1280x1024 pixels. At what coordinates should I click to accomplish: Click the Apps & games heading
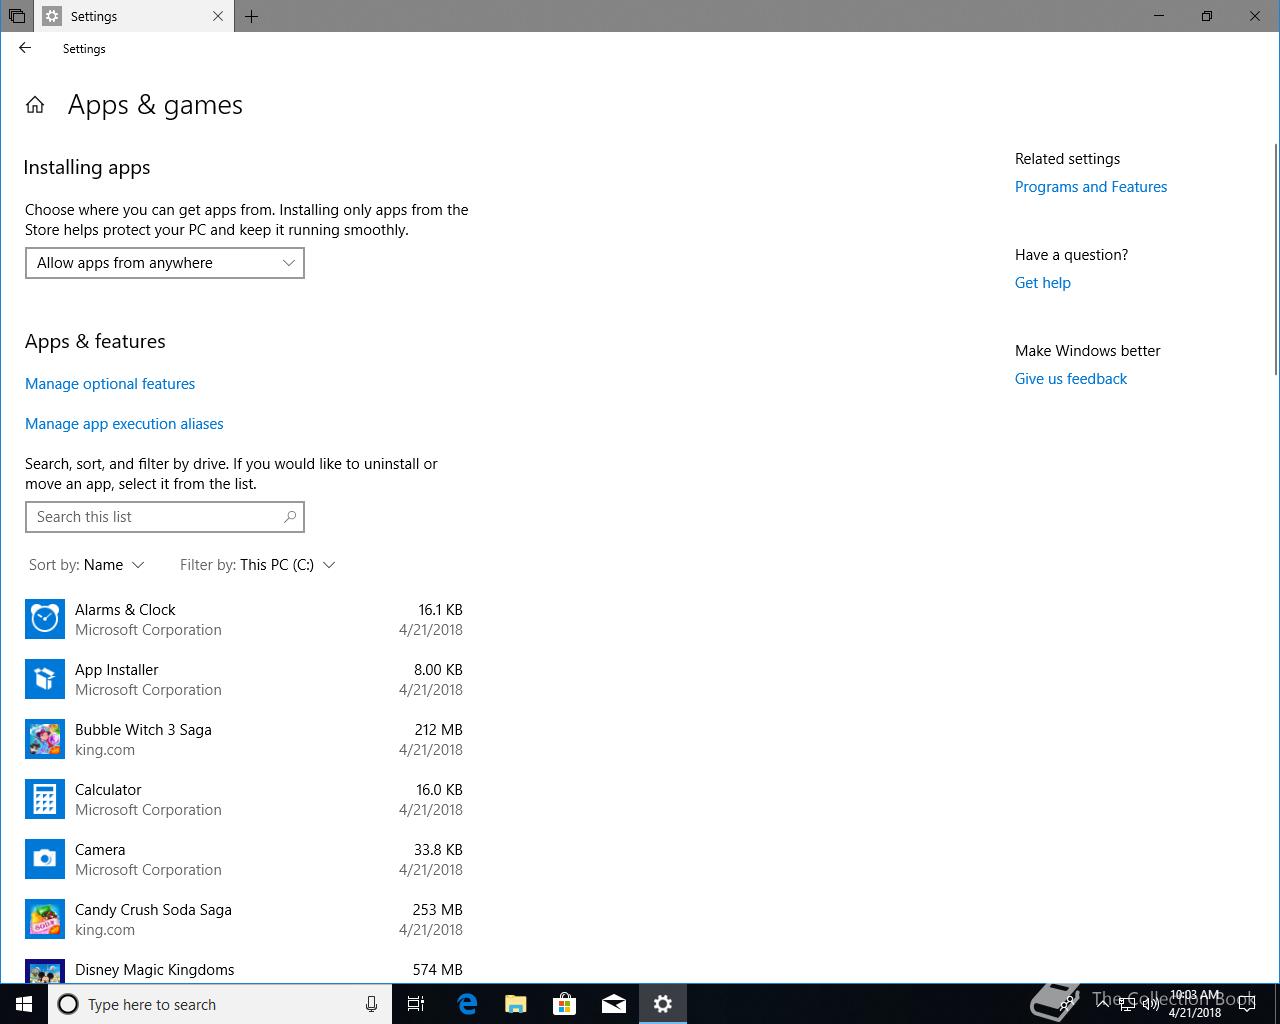point(155,105)
